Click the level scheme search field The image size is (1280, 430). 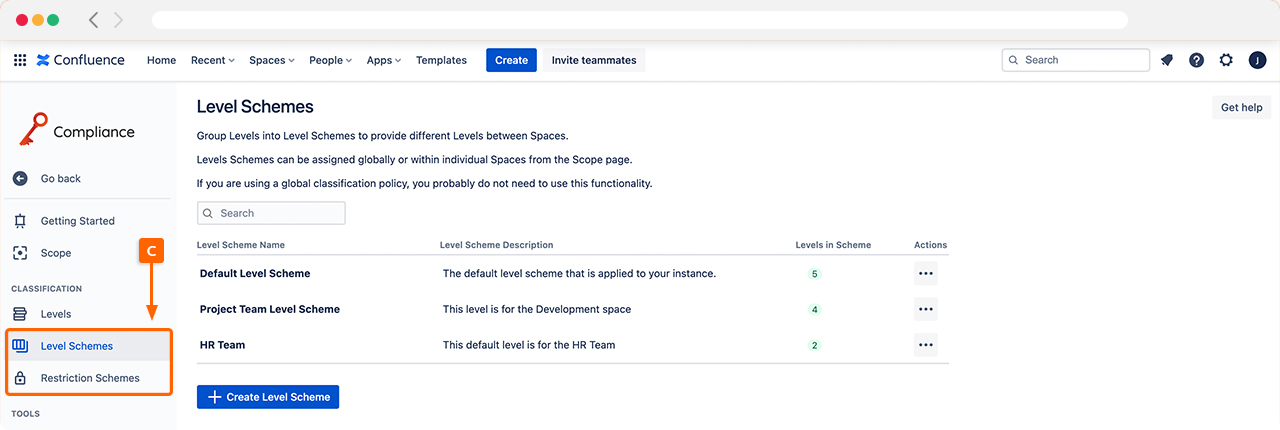(x=272, y=213)
